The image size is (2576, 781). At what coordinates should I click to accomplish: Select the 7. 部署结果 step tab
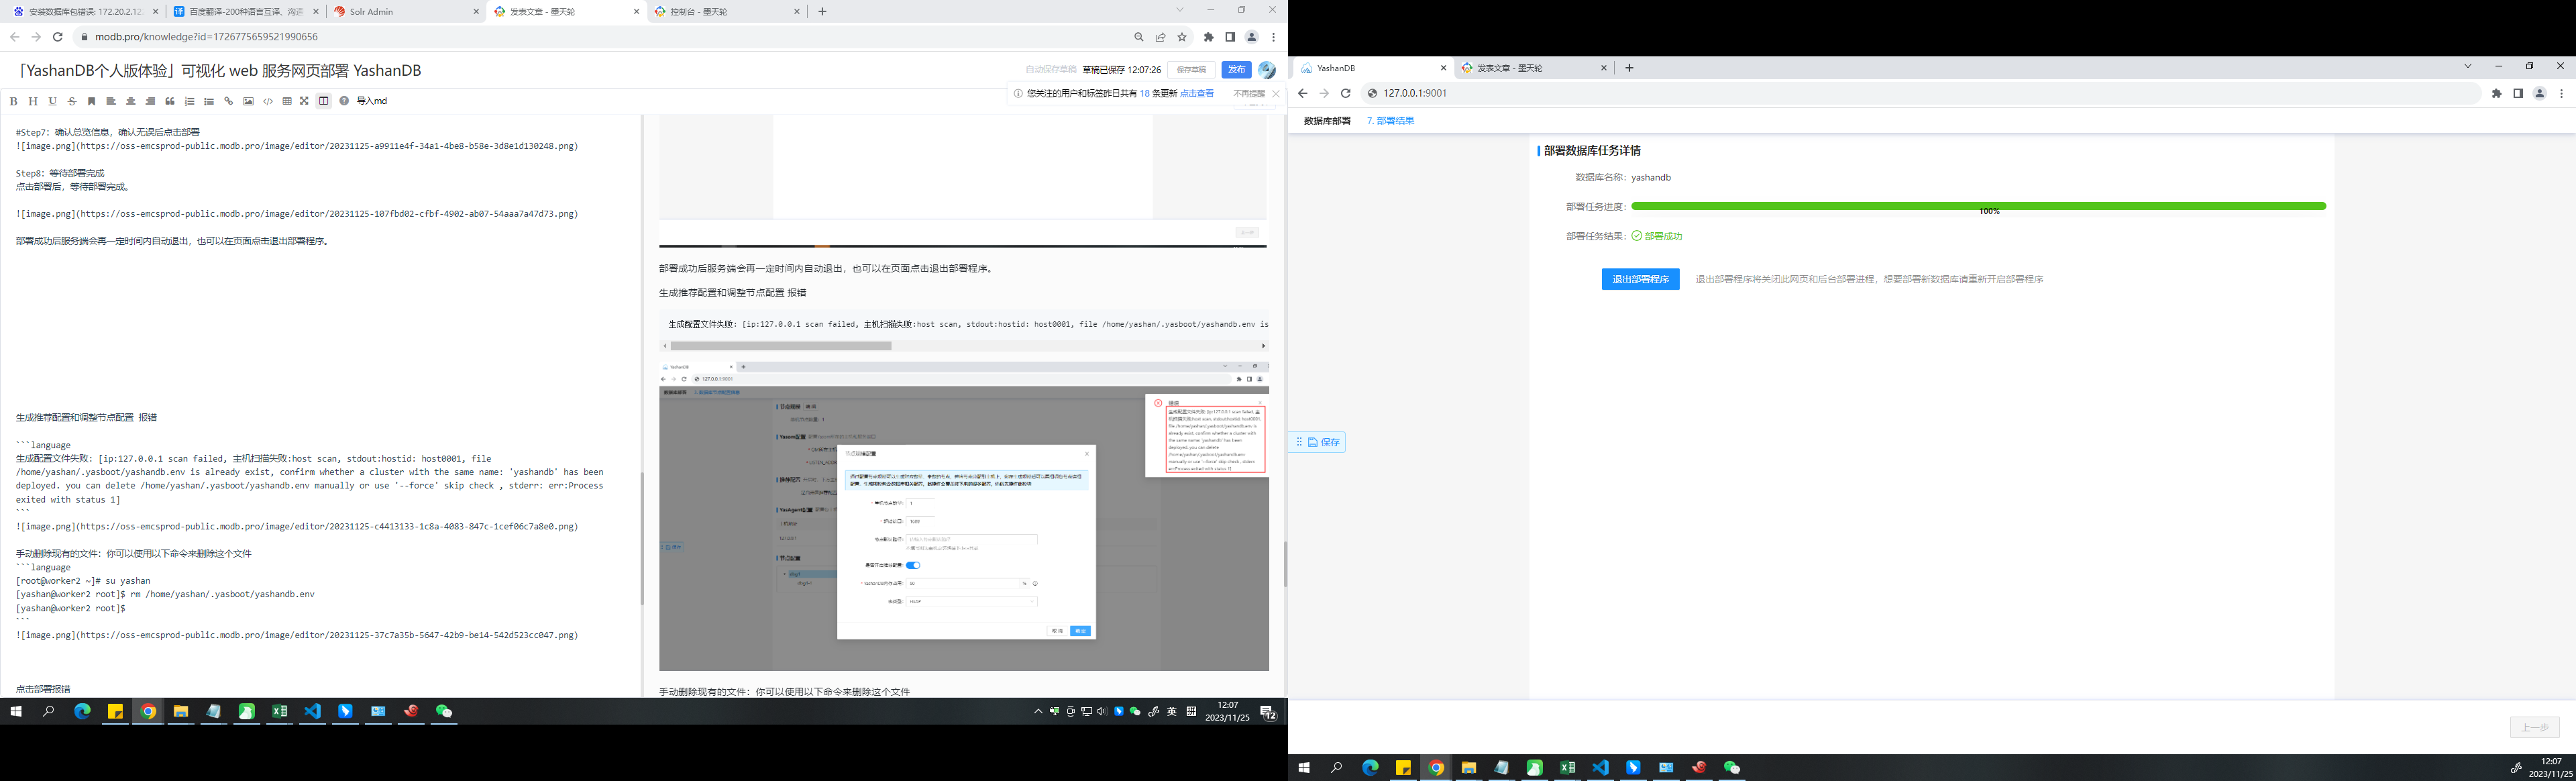tap(1390, 121)
